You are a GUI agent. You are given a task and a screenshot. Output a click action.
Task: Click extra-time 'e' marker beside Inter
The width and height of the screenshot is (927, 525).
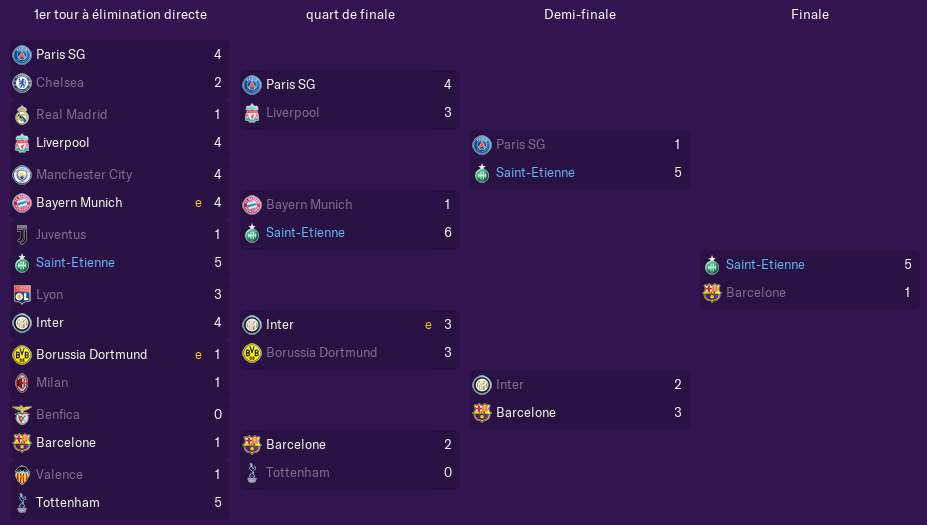[428, 325]
